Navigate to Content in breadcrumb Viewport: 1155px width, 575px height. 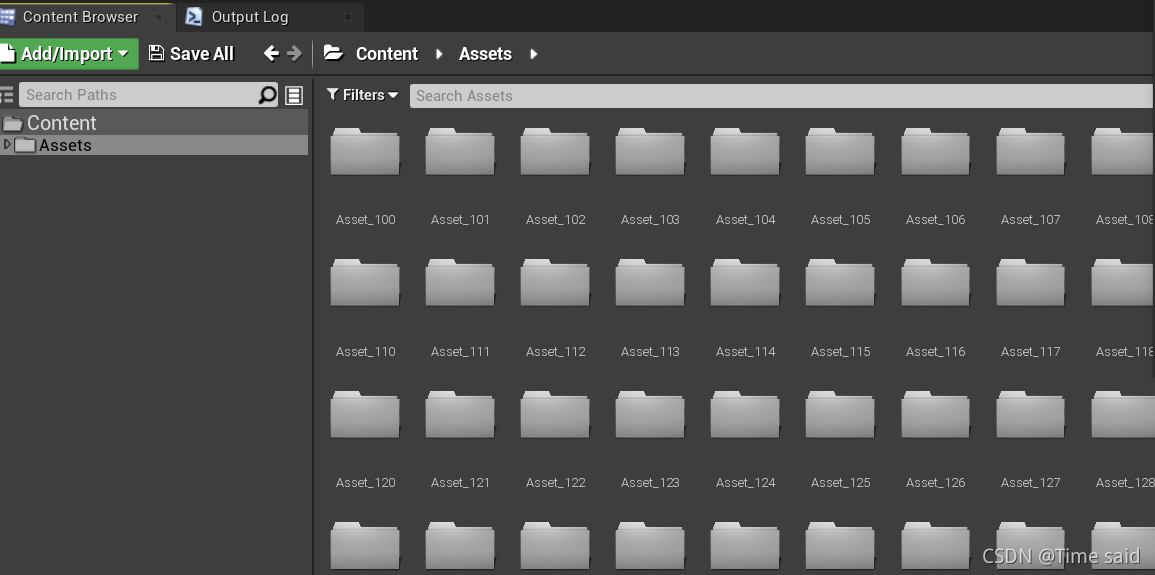387,54
